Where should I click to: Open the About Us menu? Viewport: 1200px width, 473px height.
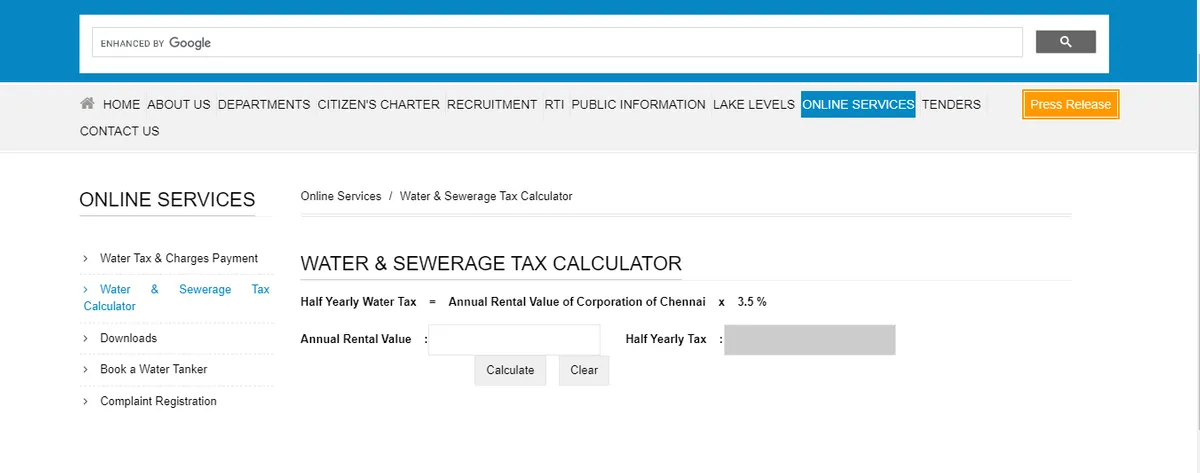pos(179,104)
